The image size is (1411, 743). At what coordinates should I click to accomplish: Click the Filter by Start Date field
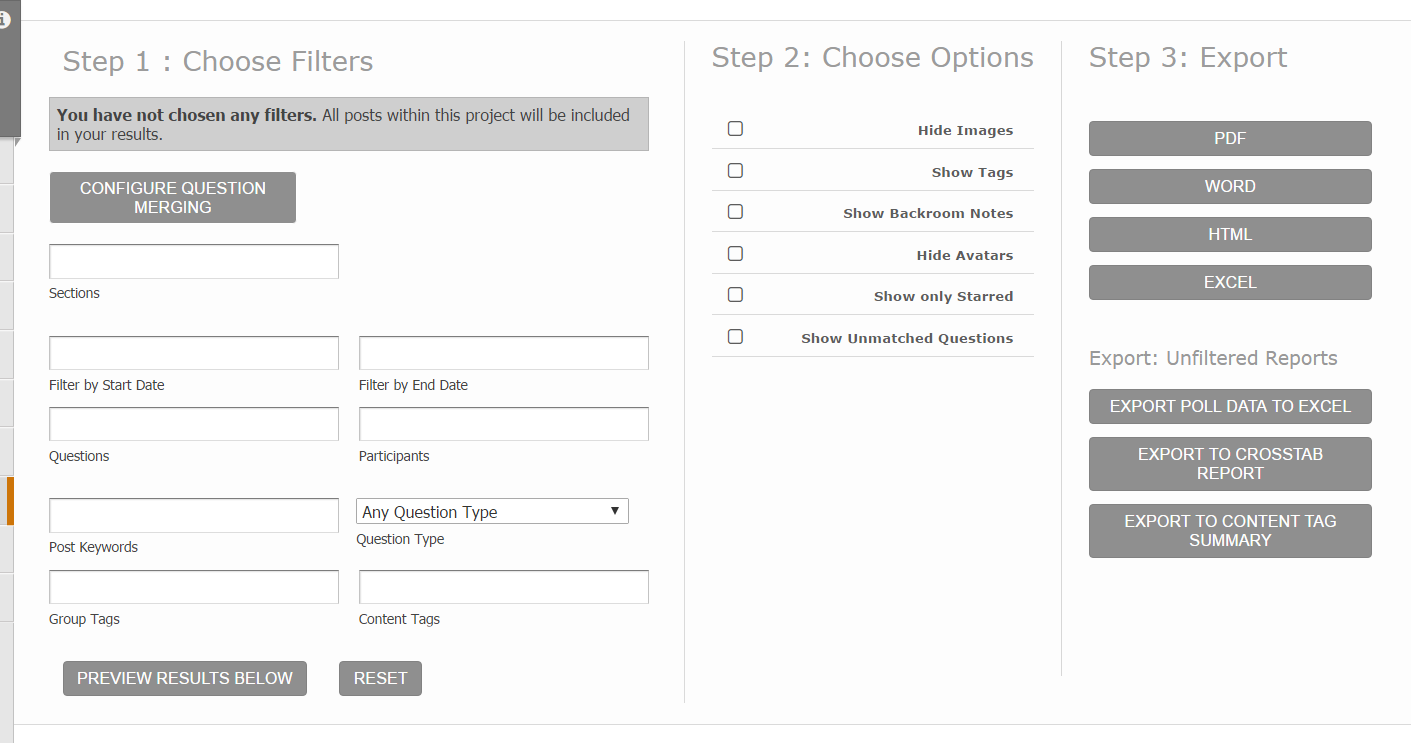click(194, 354)
